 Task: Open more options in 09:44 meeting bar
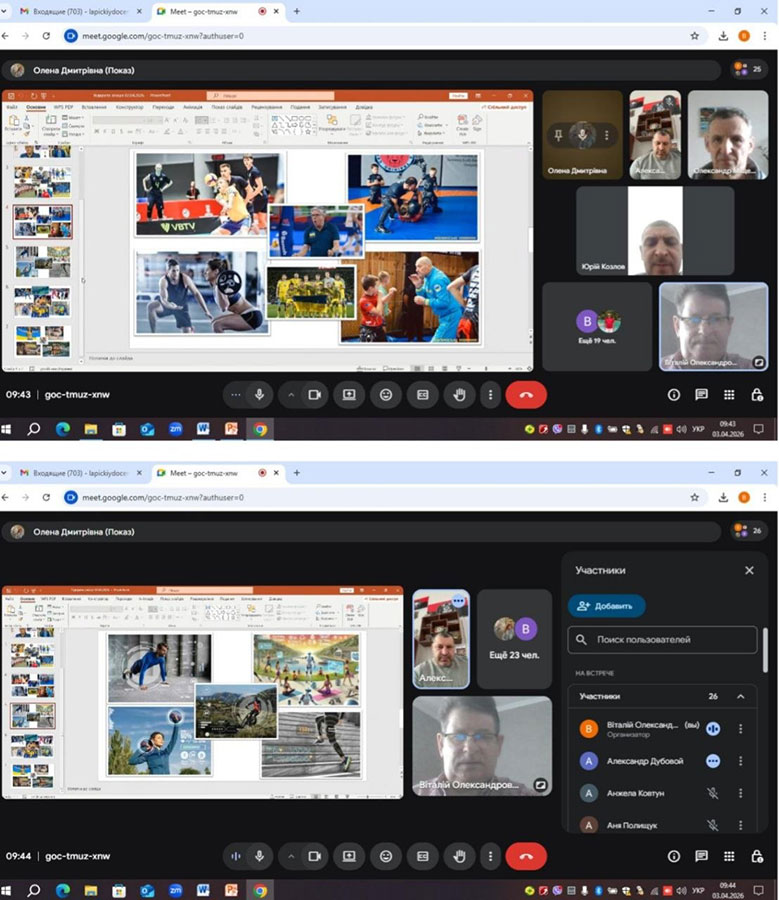tap(490, 856)
